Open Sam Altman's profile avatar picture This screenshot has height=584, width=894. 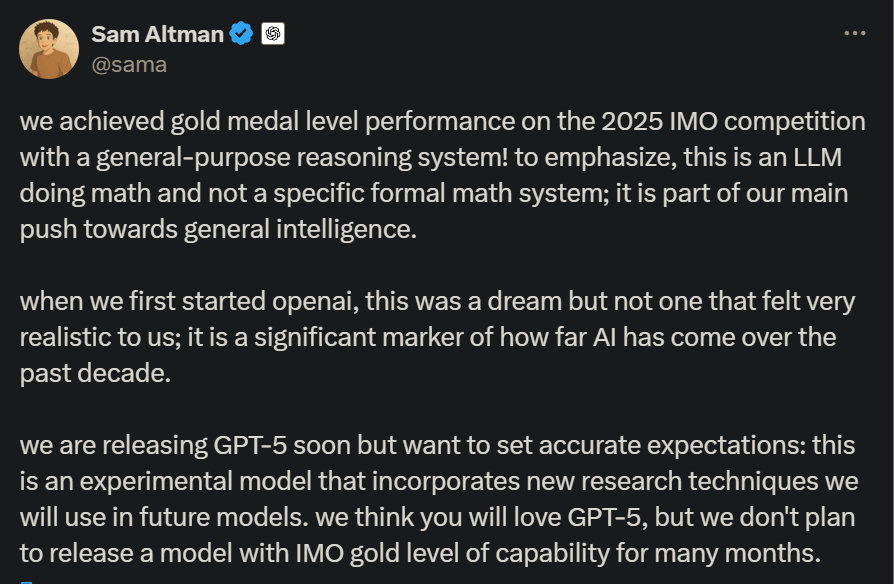(x=49, y=48)
